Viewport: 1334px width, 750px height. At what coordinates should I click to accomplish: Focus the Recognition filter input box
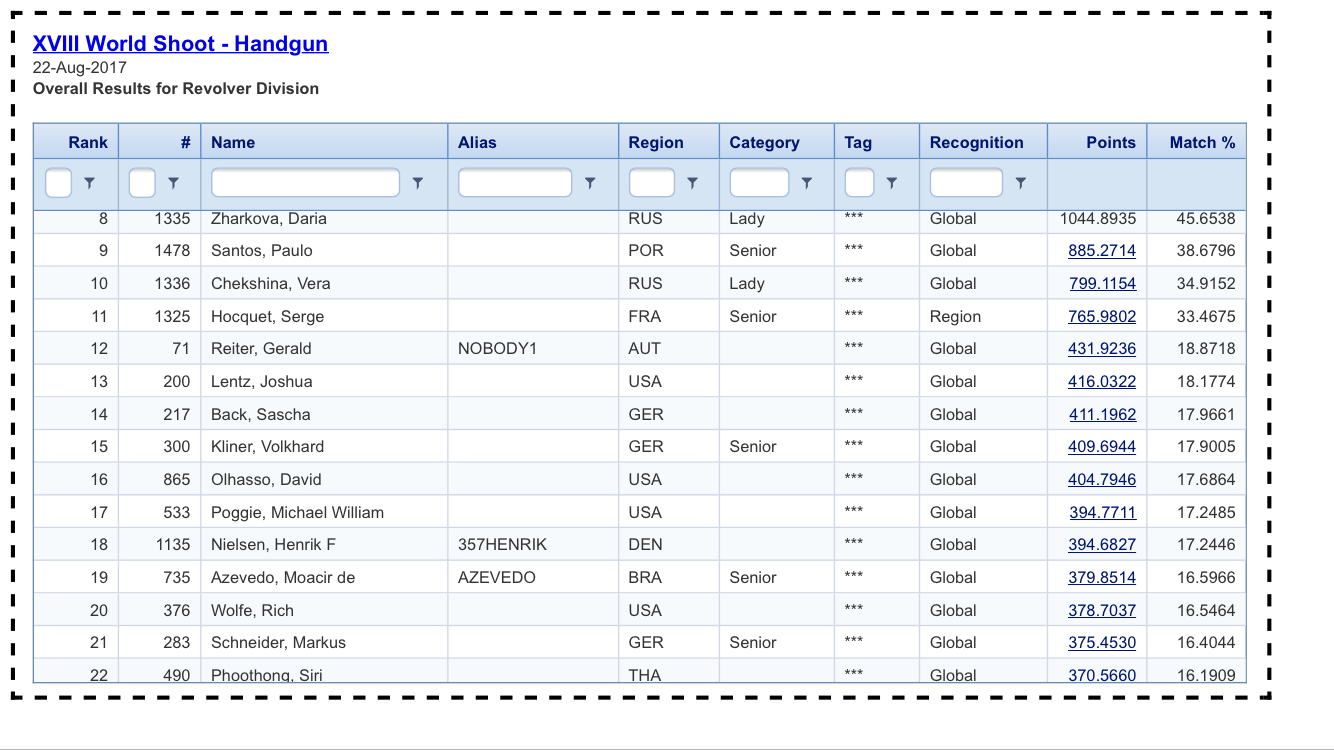click(x=966, y=183)
